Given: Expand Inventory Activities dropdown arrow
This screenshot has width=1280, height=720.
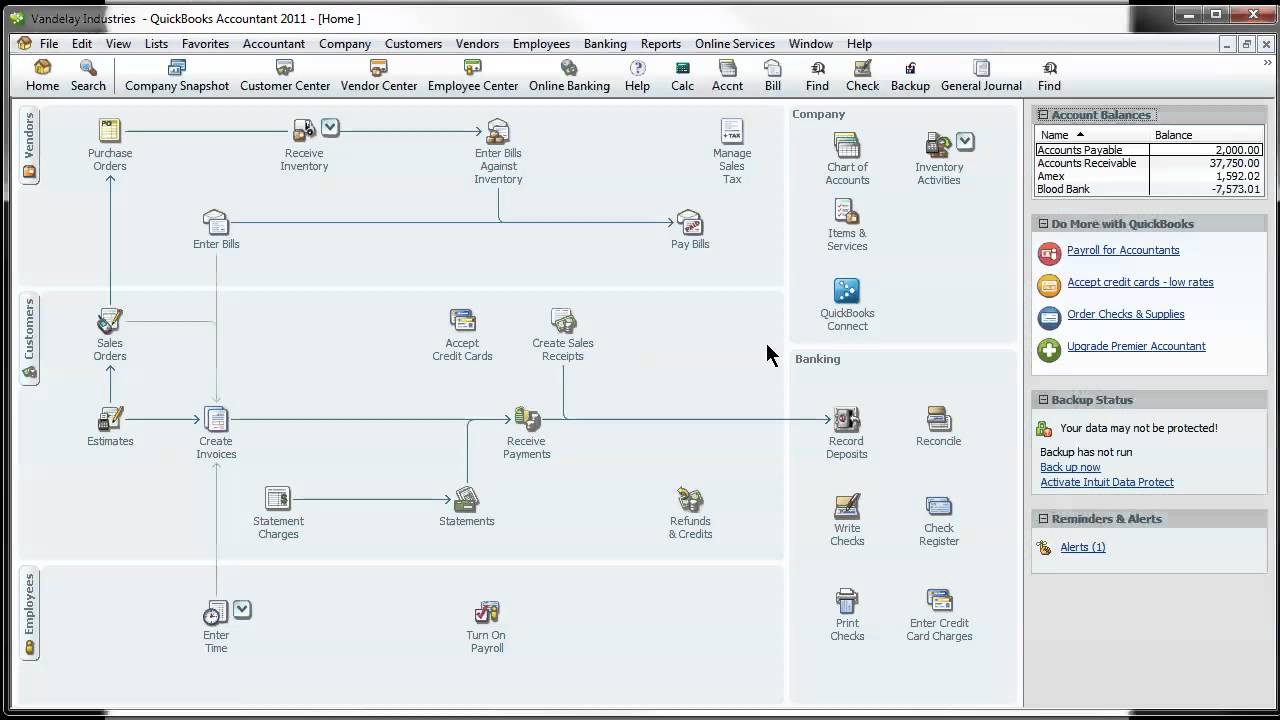Looking at the screenshot, I should [965, 141].
